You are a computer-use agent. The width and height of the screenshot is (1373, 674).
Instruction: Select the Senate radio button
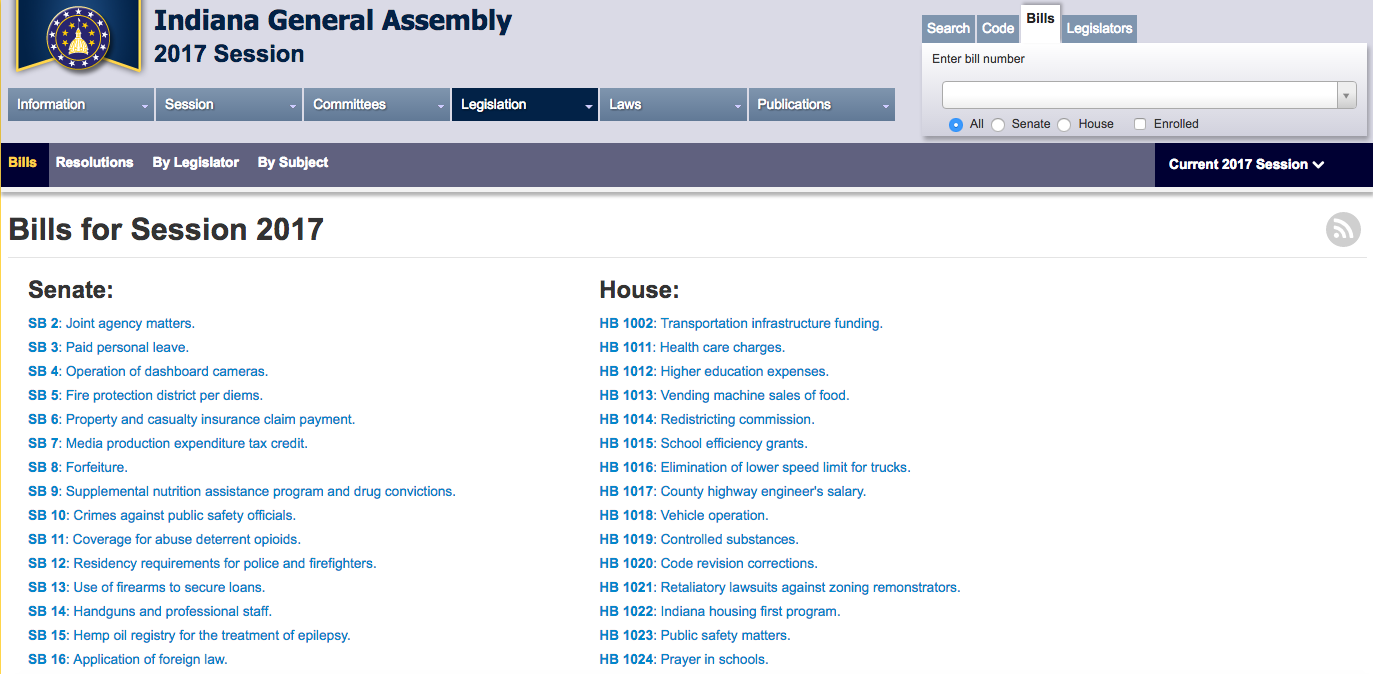coord(998,125)
